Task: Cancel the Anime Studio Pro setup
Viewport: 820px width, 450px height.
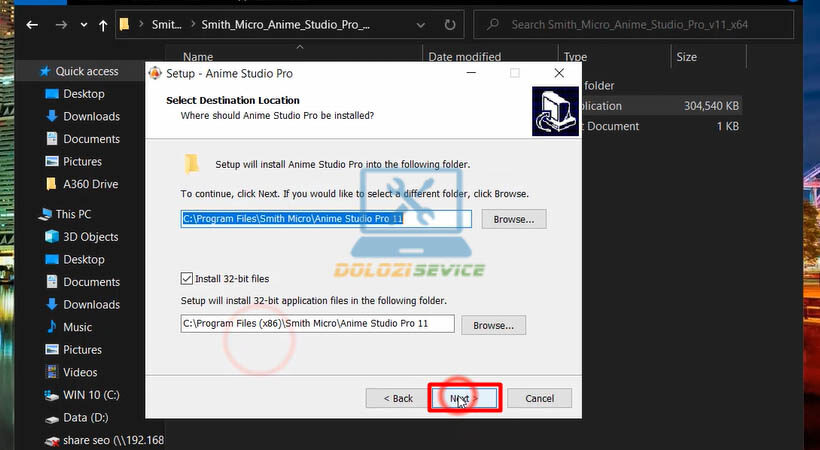Action: tap(539, 398)
